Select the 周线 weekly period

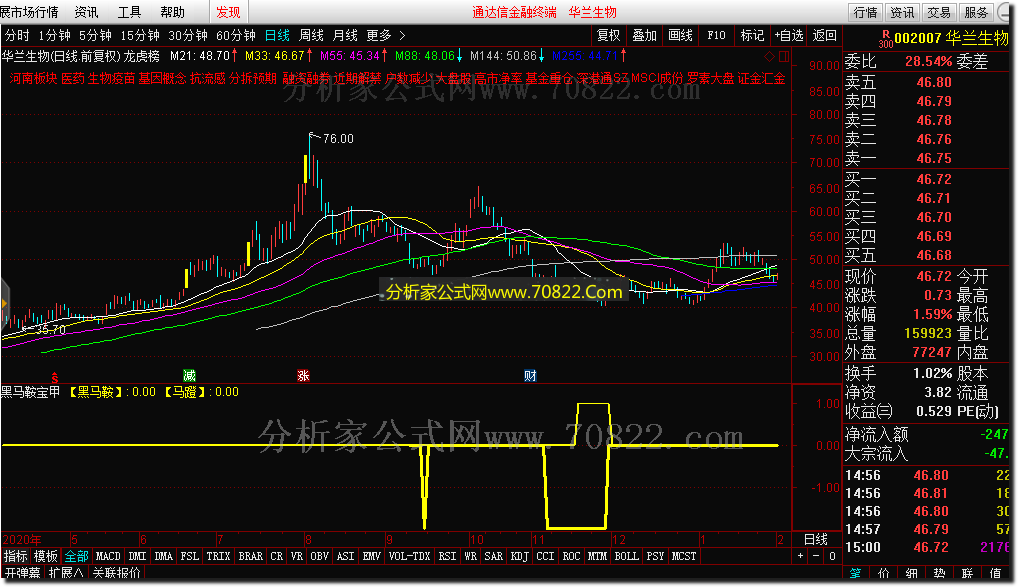point(311,35)
